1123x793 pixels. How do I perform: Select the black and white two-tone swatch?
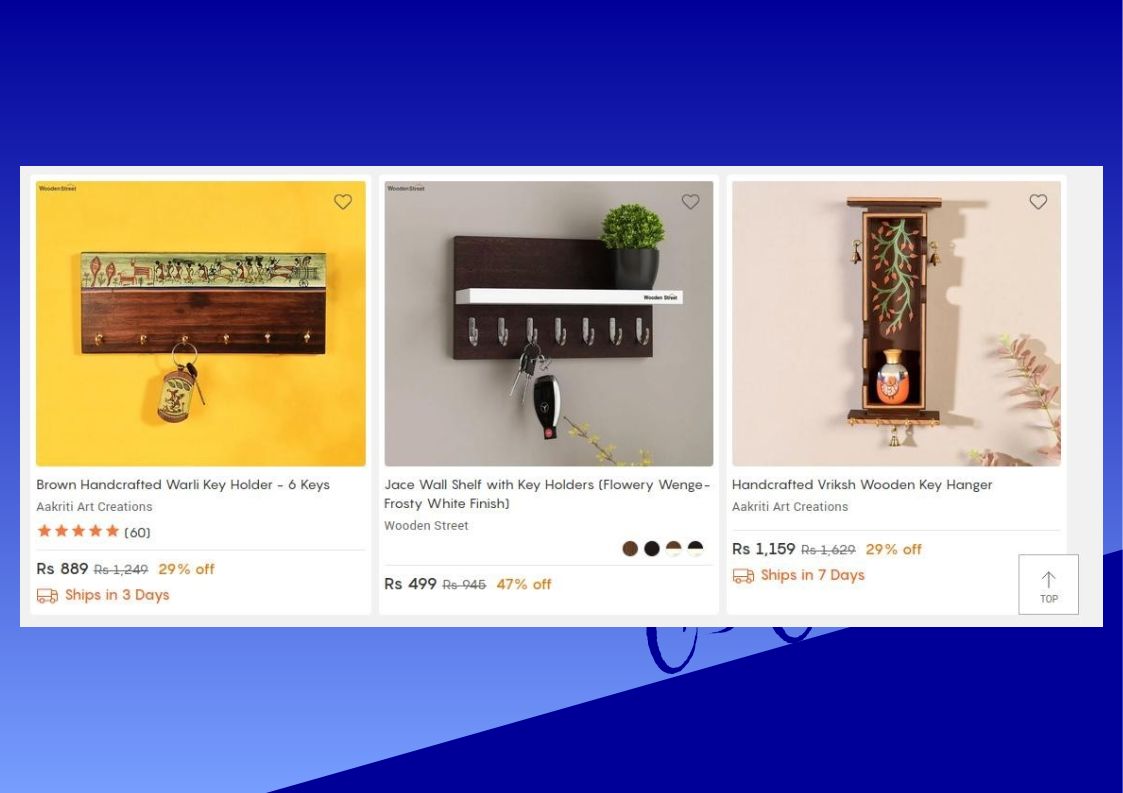pos(695,549)
